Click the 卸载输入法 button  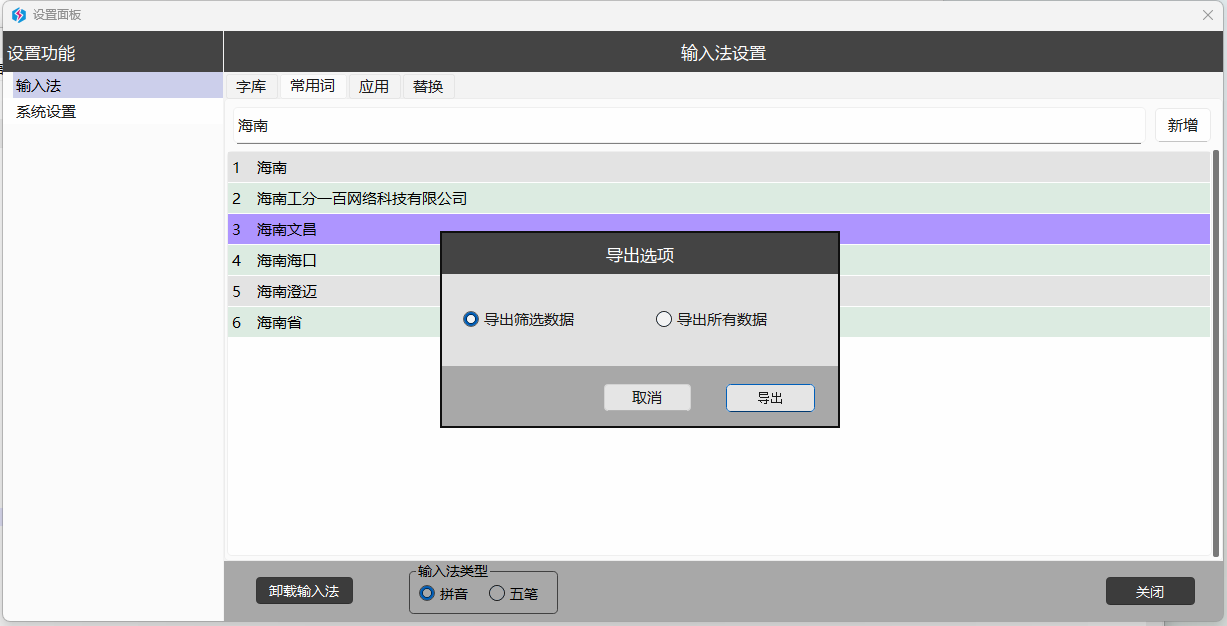pyautogui.click(x=304, y=591)
